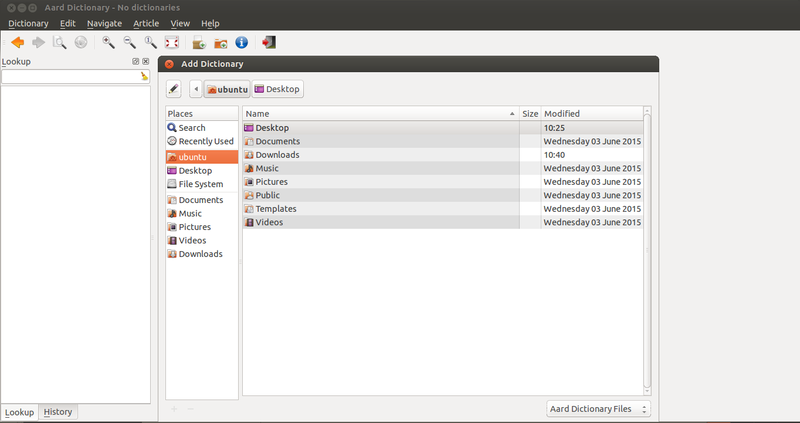The image size is (800, 423).
Task: Click the add directory folder icon
Action: click(220, 42)
